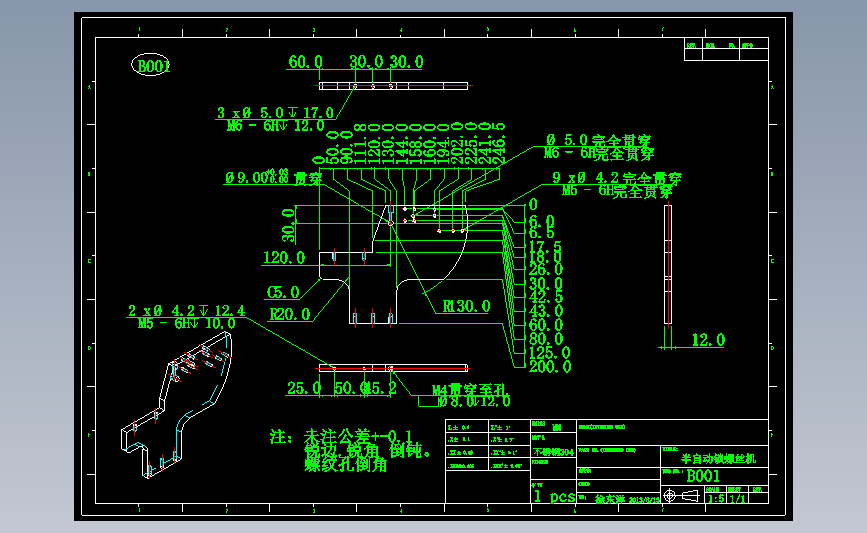Select the '半自动锁螺丝机' title text
867x533 pixels.
coord(718,459)
